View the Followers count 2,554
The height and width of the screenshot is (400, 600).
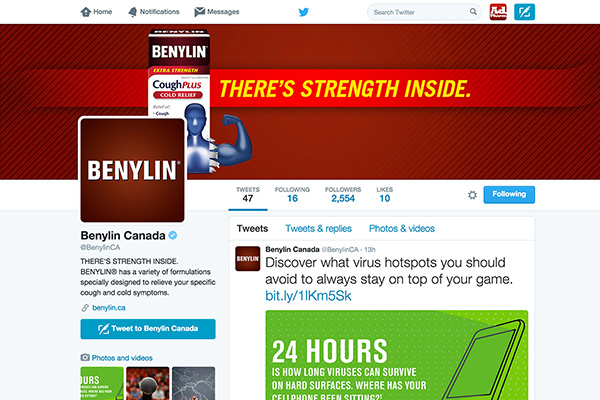point(343,194)
